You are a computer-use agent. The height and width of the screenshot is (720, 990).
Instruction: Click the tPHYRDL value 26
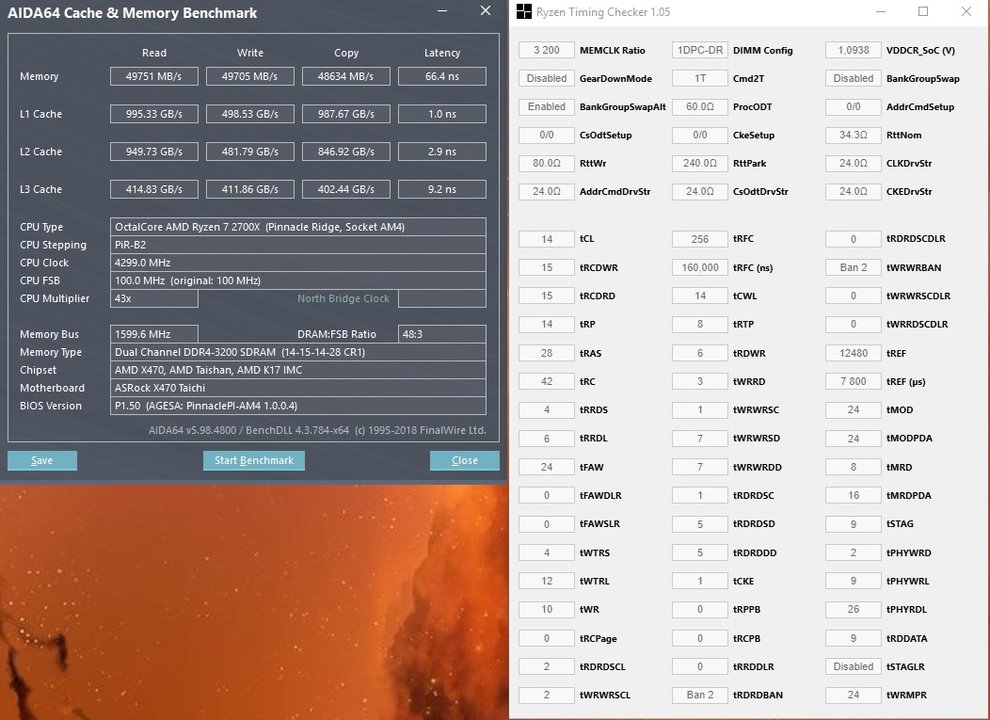pyautogui.click(x=853, y=609)
